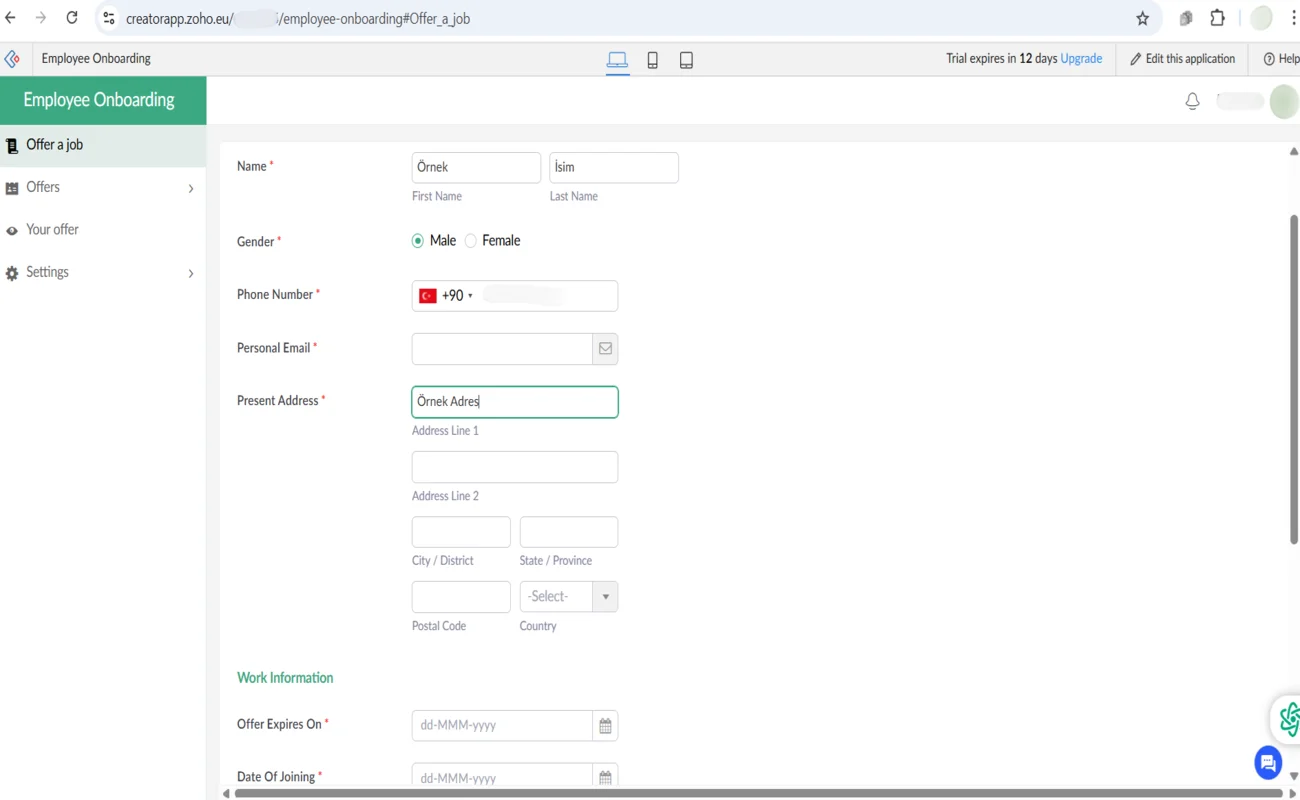Open Offers menu item in sidebar
This screenshot has height=800, width=1300.
click(103, 188)
